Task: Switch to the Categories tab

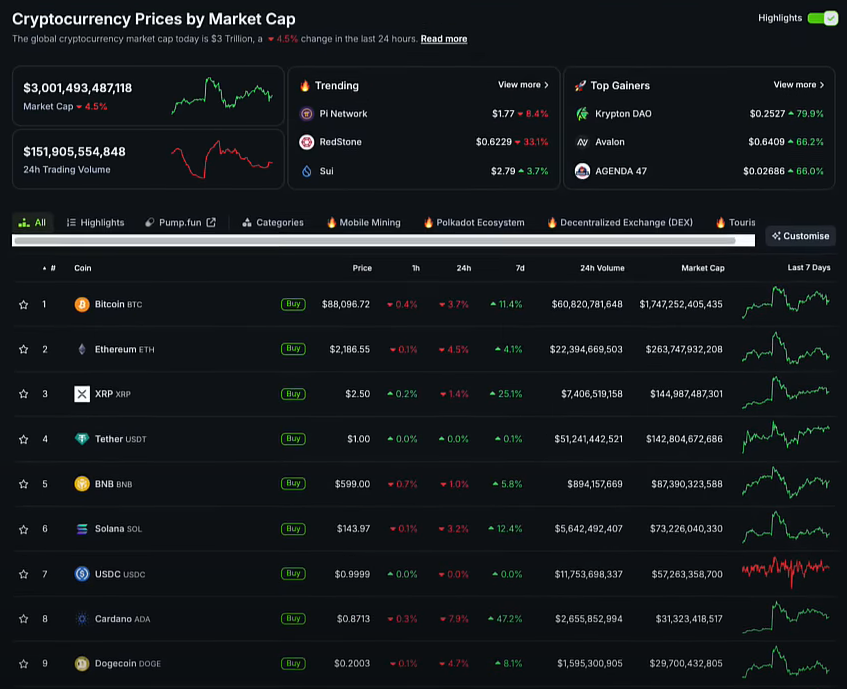Action: point(273,222)
